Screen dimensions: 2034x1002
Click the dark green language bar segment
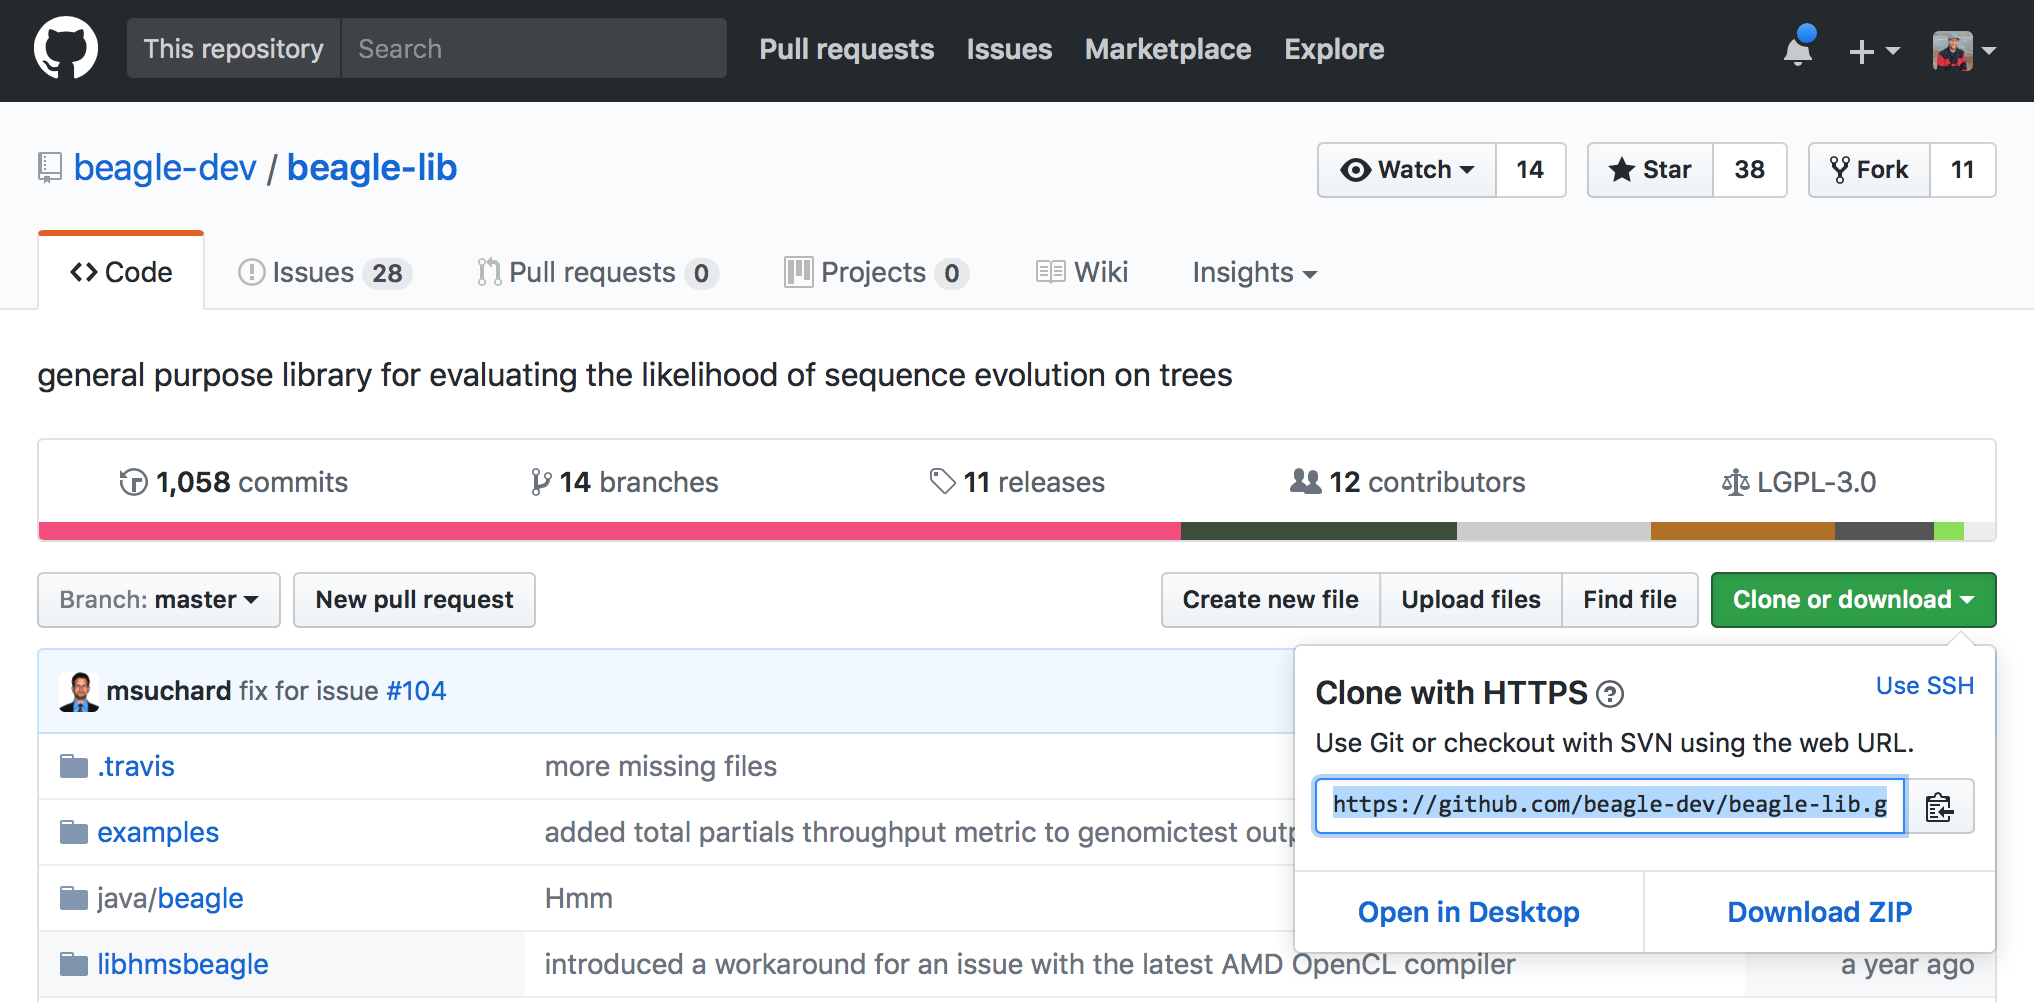(x=1319, y=531)
